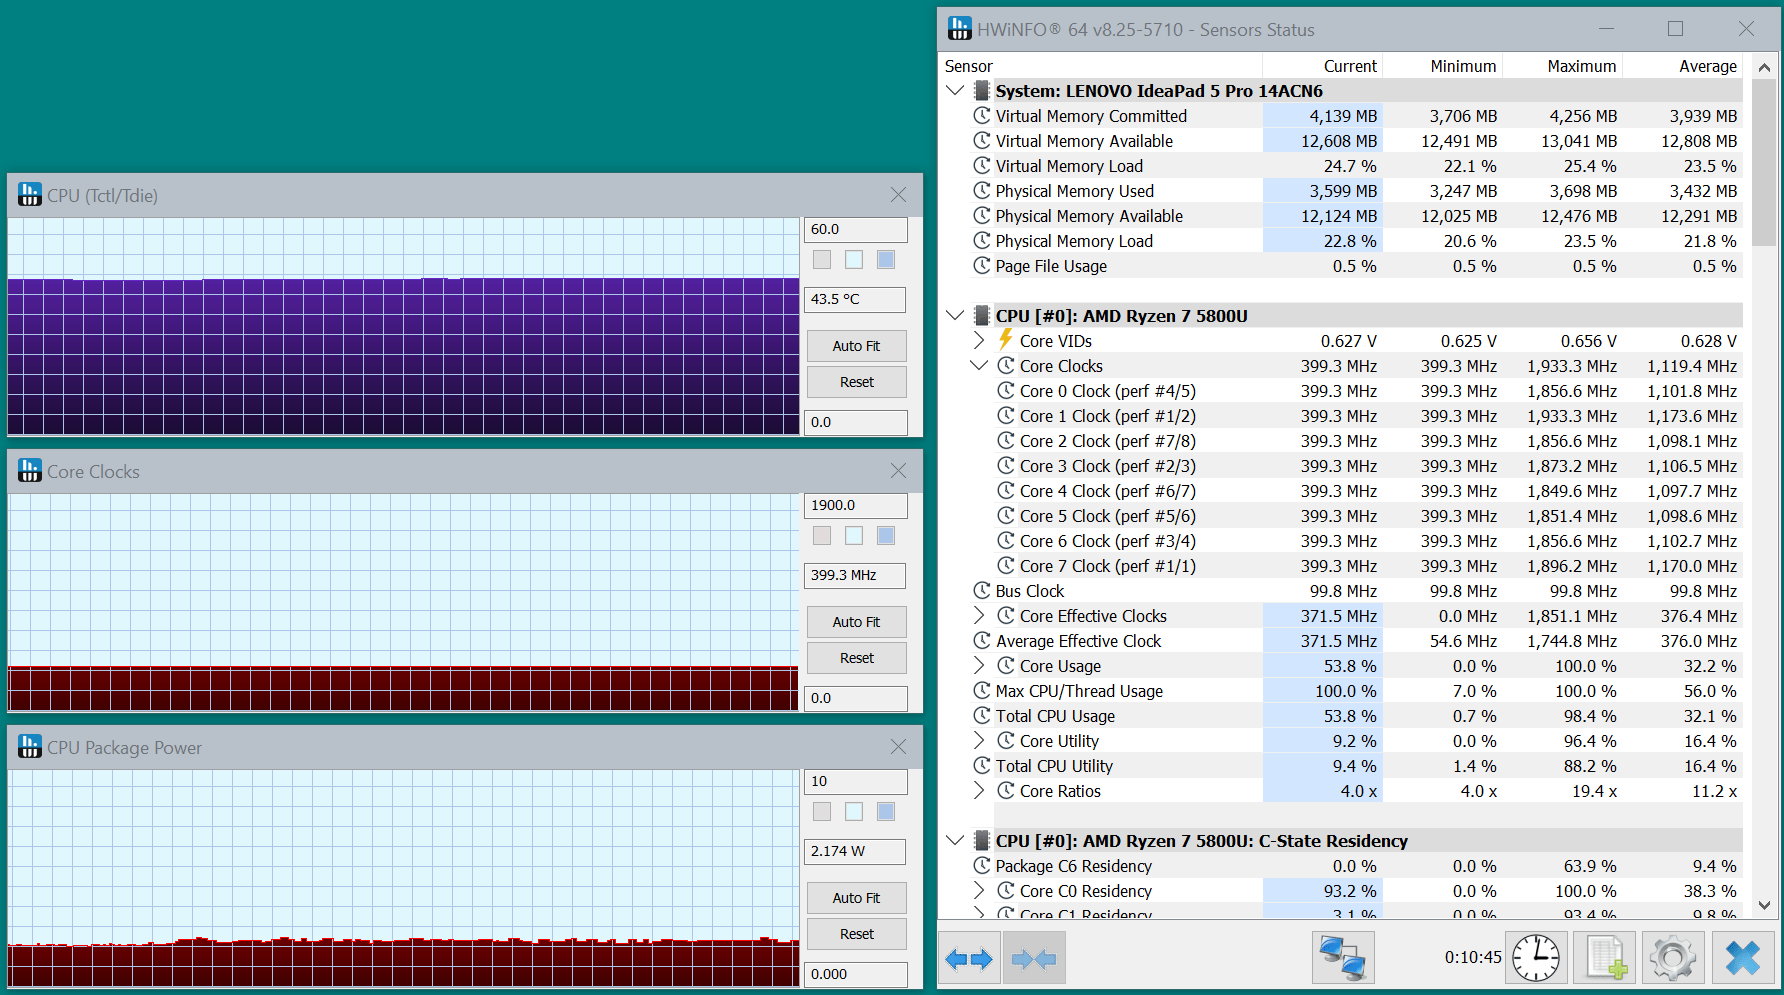The height and width of the screenshot is (995, 1784).
Task: Click Auto Fit in CPU (Tctl/Tdie) graph
Action: point(857,346)
